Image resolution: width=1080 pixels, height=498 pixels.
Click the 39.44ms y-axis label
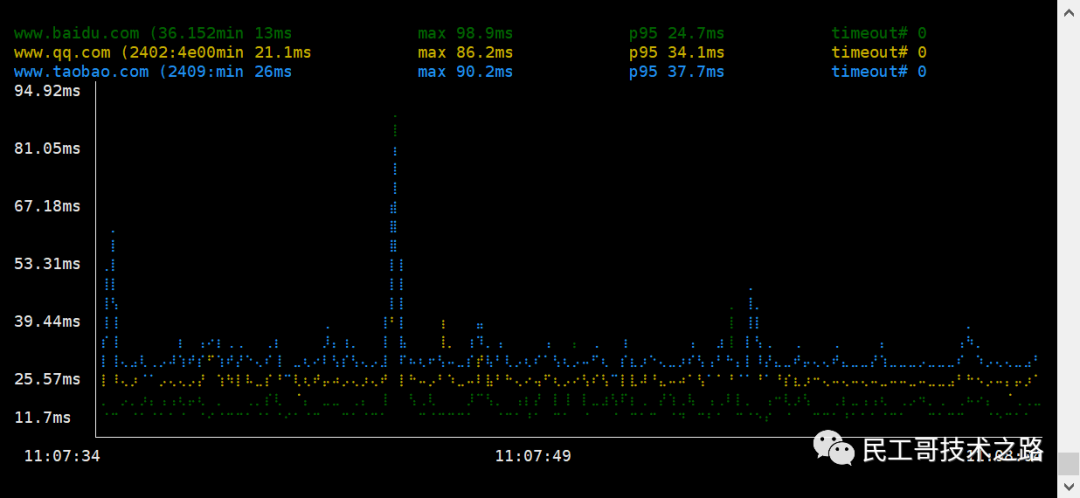tap(48, 322)
